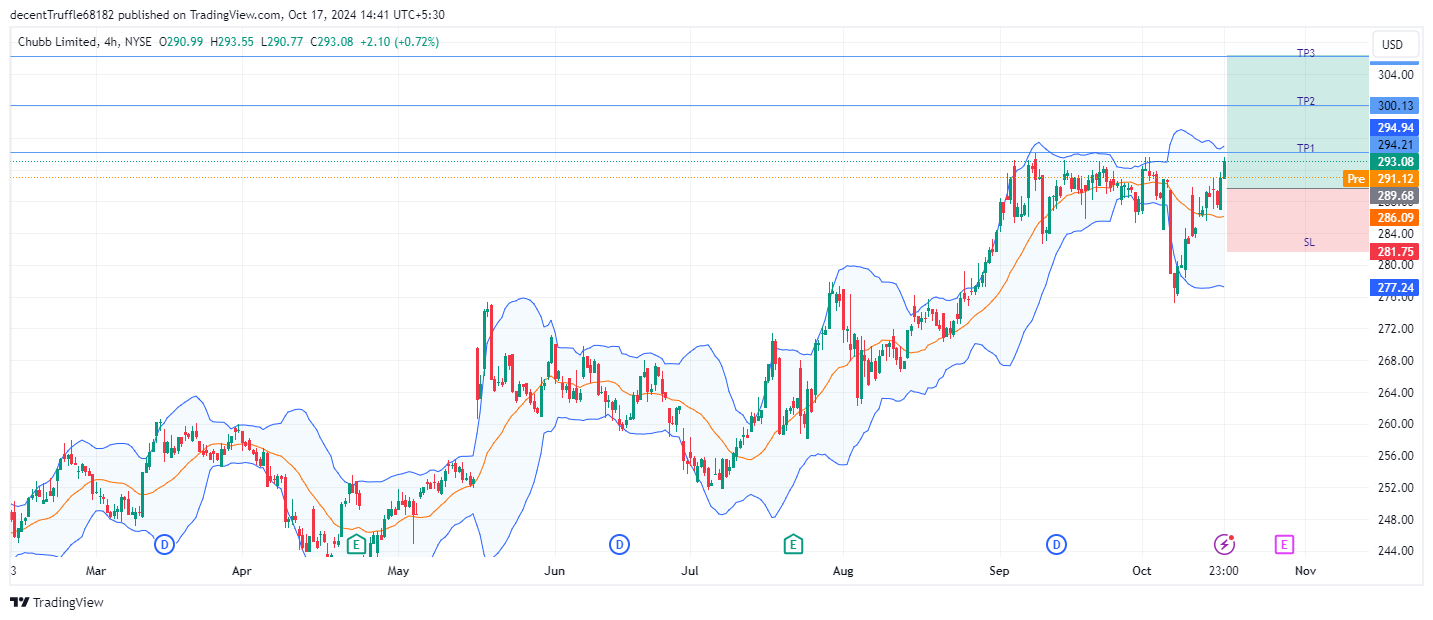
Task: Click the 244.00 price scale value
Action: click(x=1395, y=551)
